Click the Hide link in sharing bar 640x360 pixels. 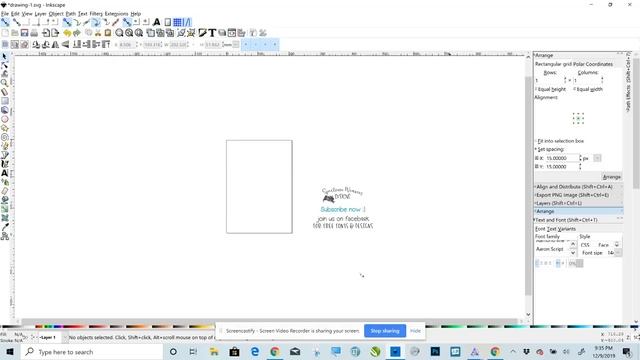click(415, 331)
